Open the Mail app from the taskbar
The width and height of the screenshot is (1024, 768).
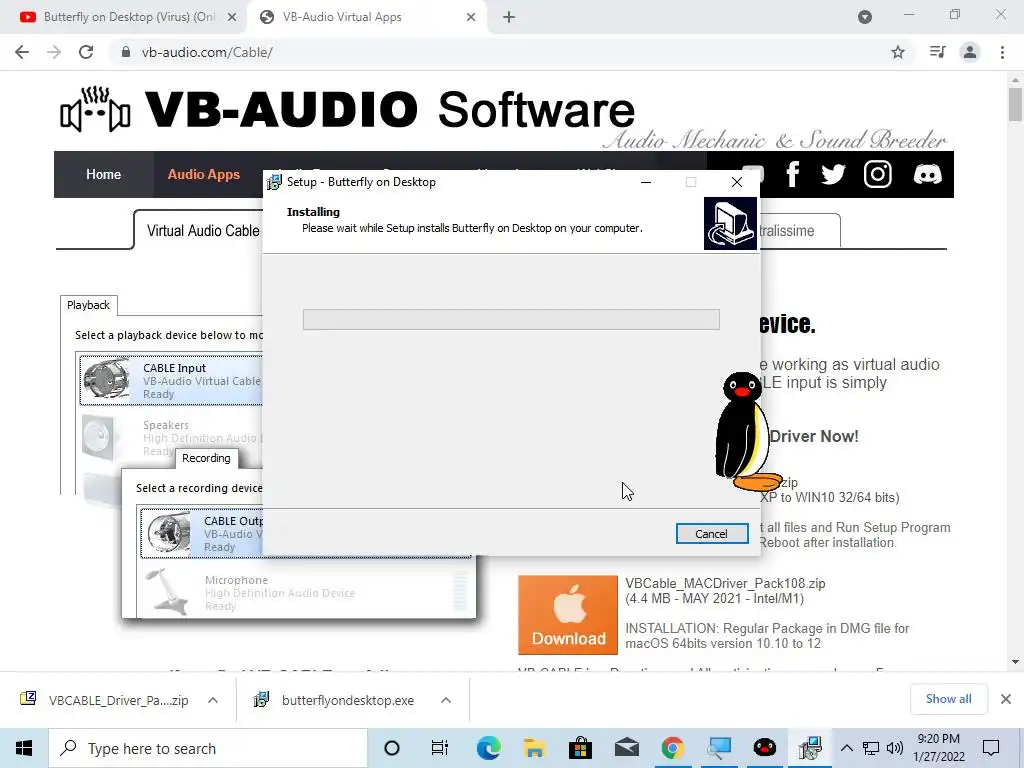626,748
